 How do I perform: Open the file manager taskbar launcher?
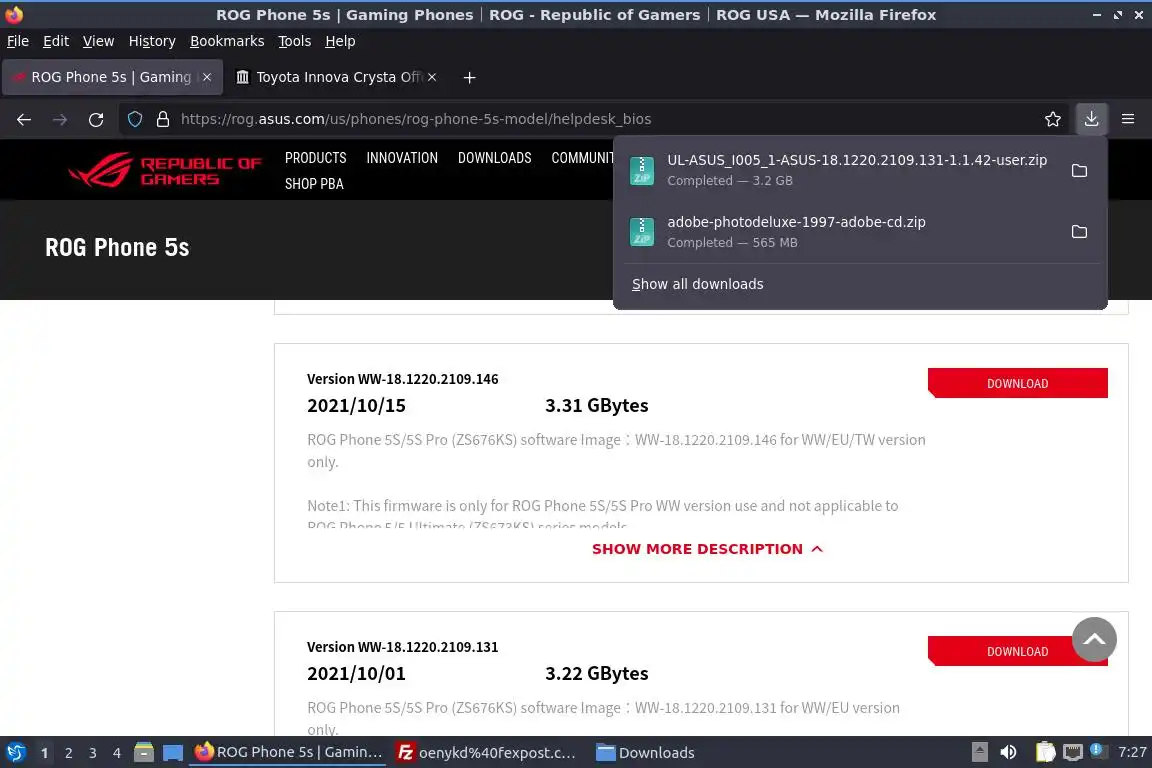[x=144, y=753]
